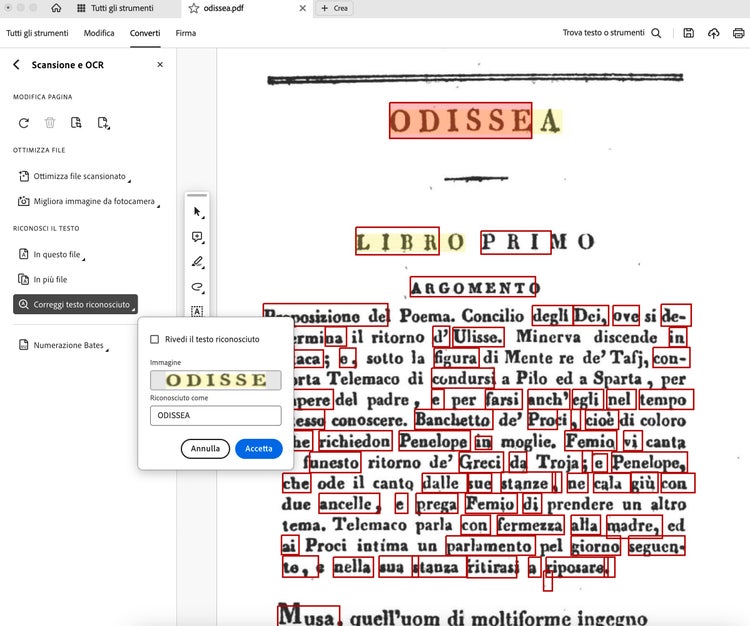Rotate the page with the rotate icon
This screenshot has width=750, height=626.
tap(23, 123)
